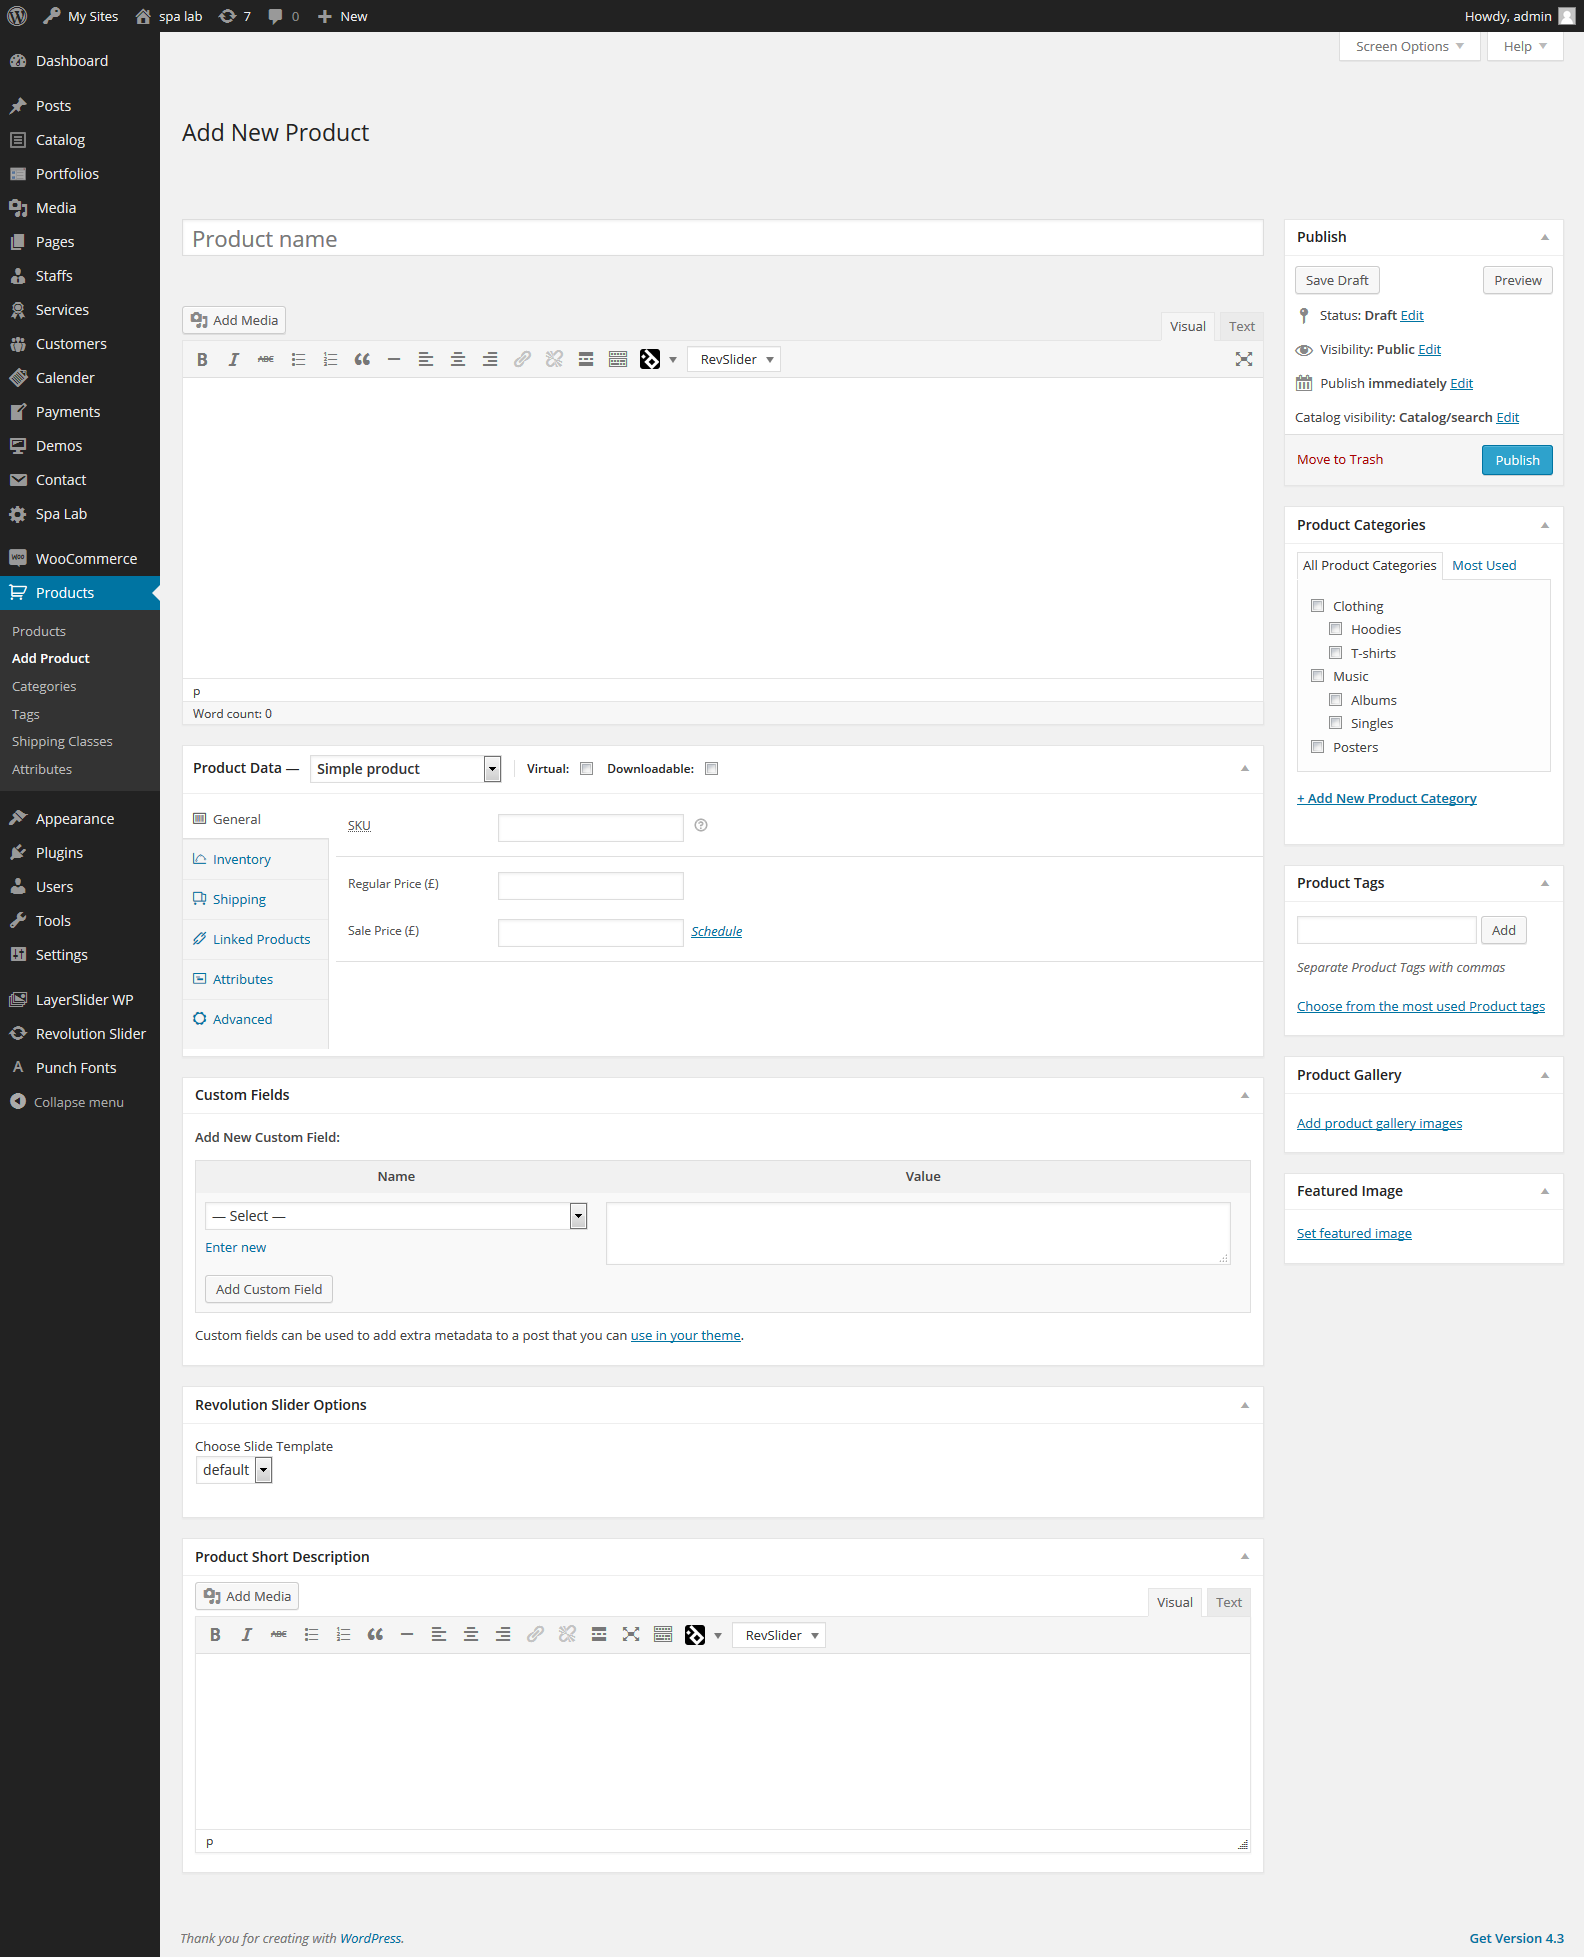The image size is (1584, 1957).
Task: Click the Preview button
Action: (x=1518, y=281)
